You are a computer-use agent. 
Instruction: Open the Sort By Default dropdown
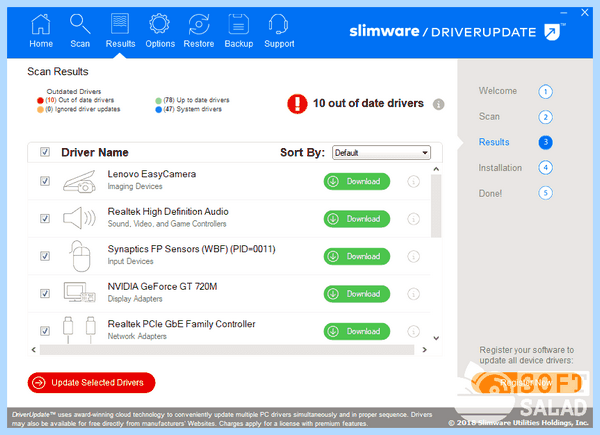pos(381,153)
